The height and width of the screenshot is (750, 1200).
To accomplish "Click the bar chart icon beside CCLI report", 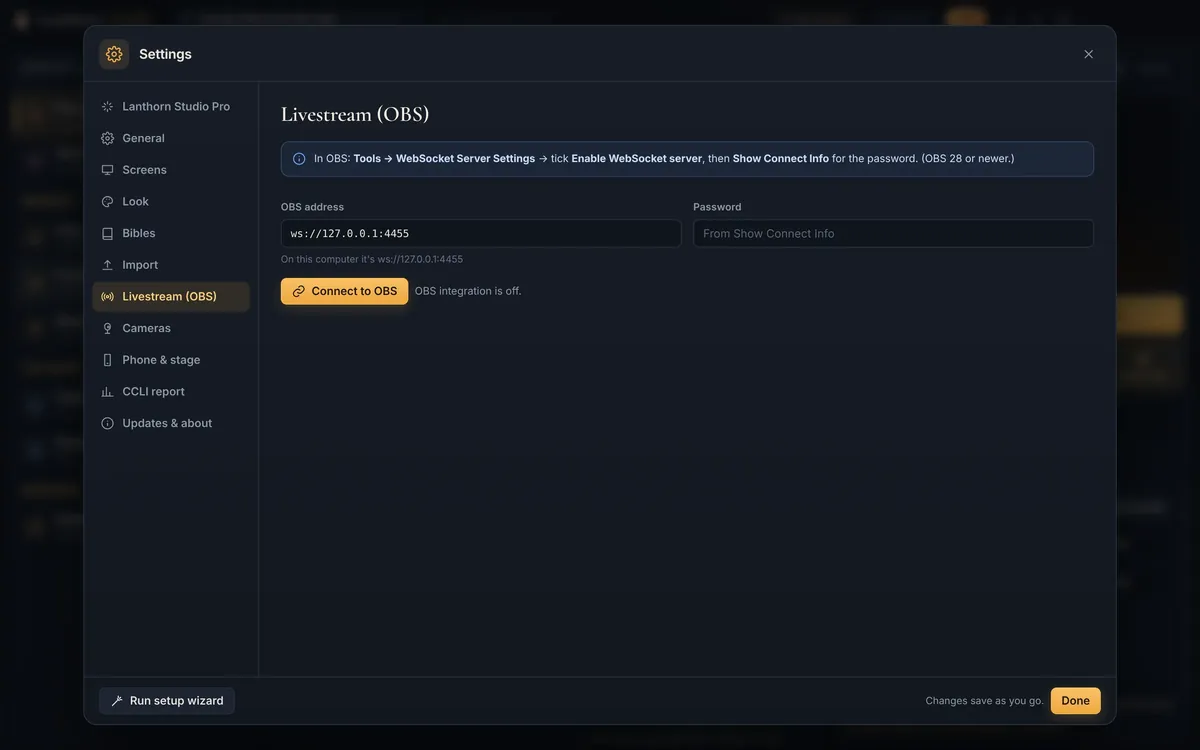I will pos(107,391).
